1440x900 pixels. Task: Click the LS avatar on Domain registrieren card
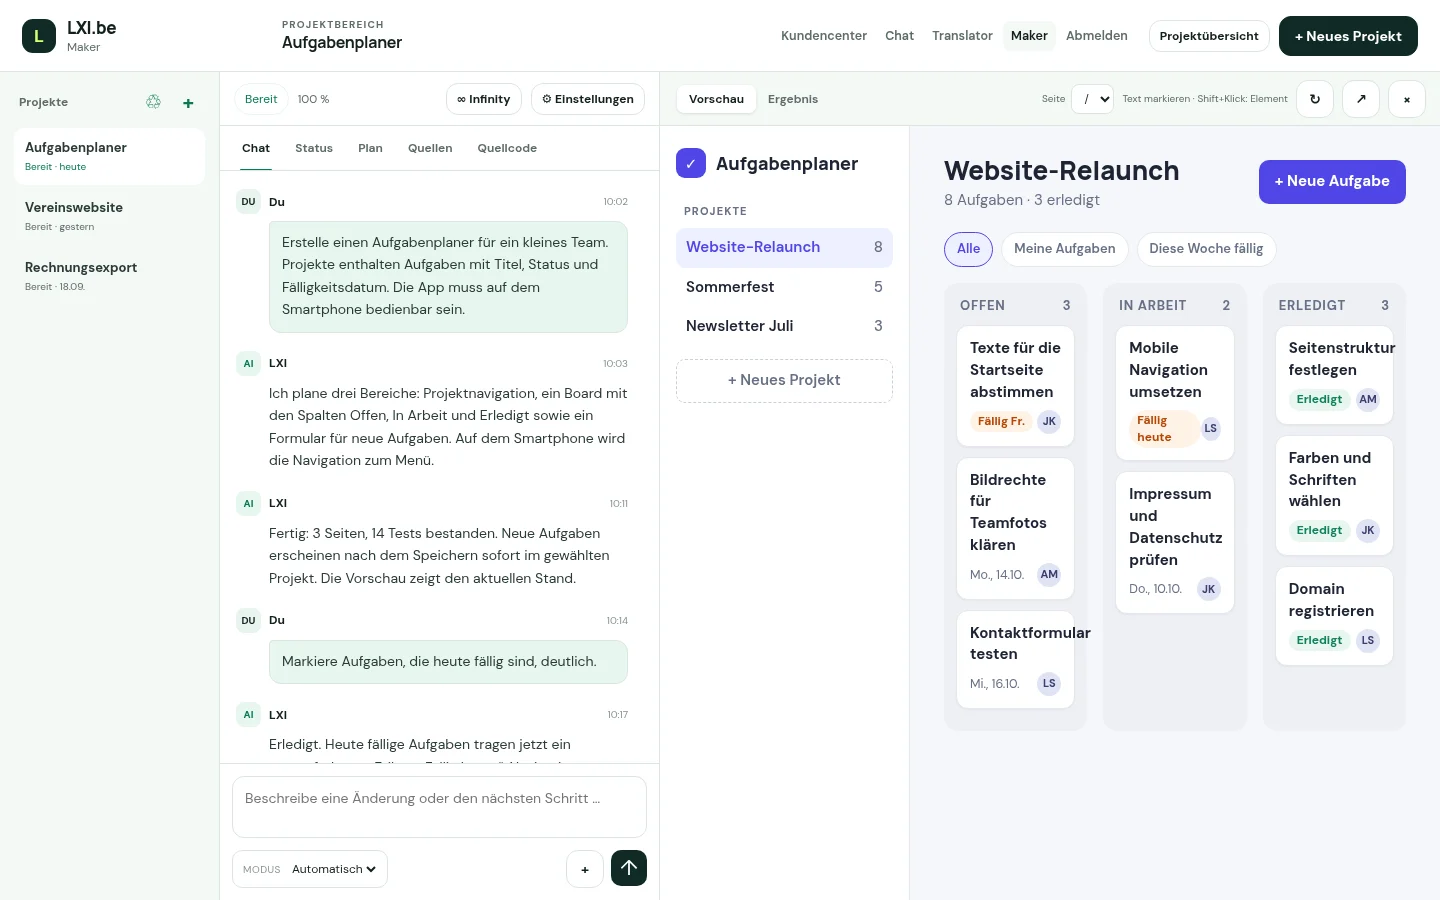click(1368, 640)
